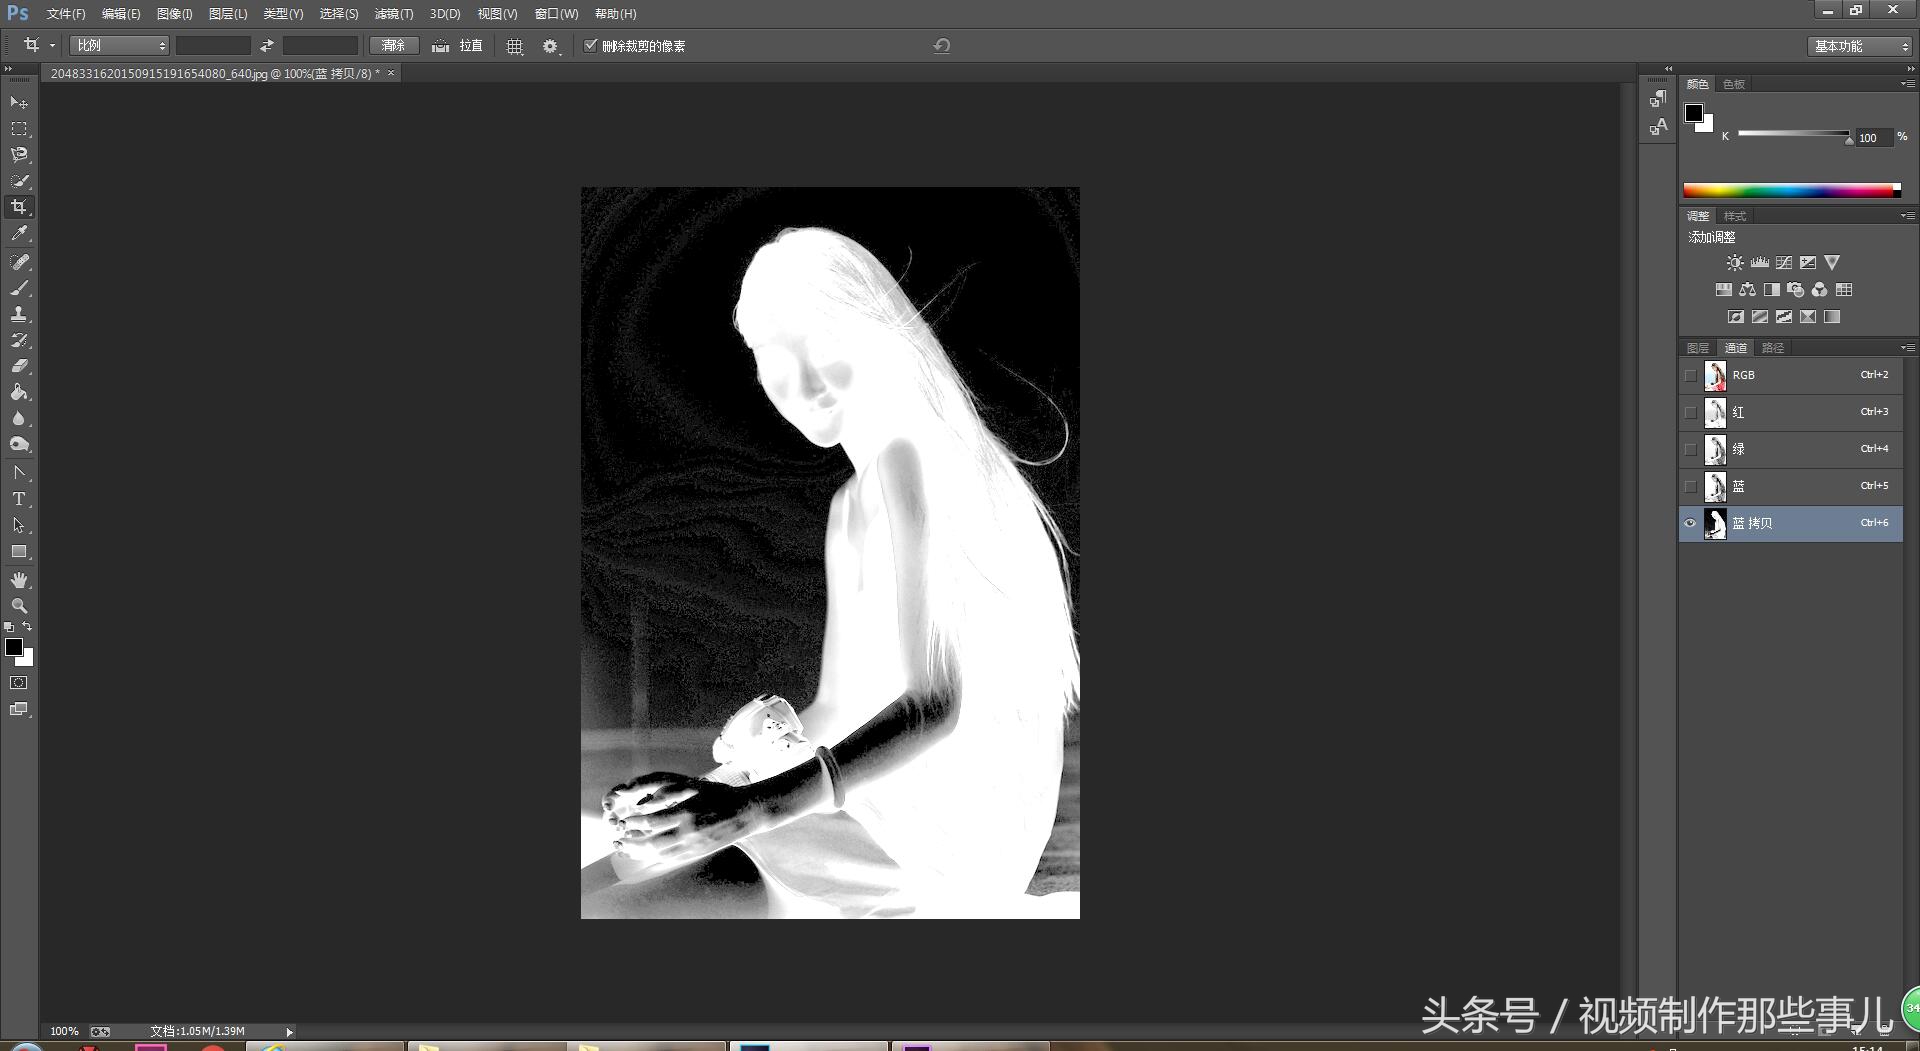Screen dimensions: 1920x1051
Task: Open the 滤镜(T) menu
Action: point(393,14)
